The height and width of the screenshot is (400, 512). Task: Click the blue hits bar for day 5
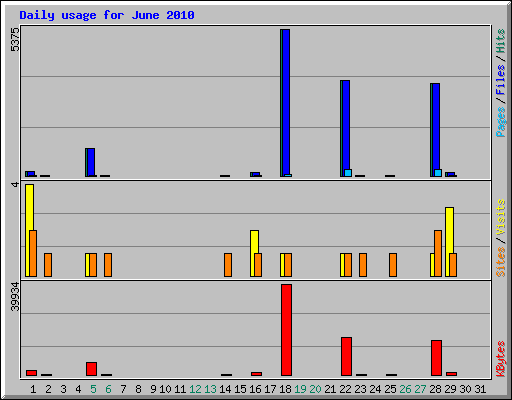point(91,162)
